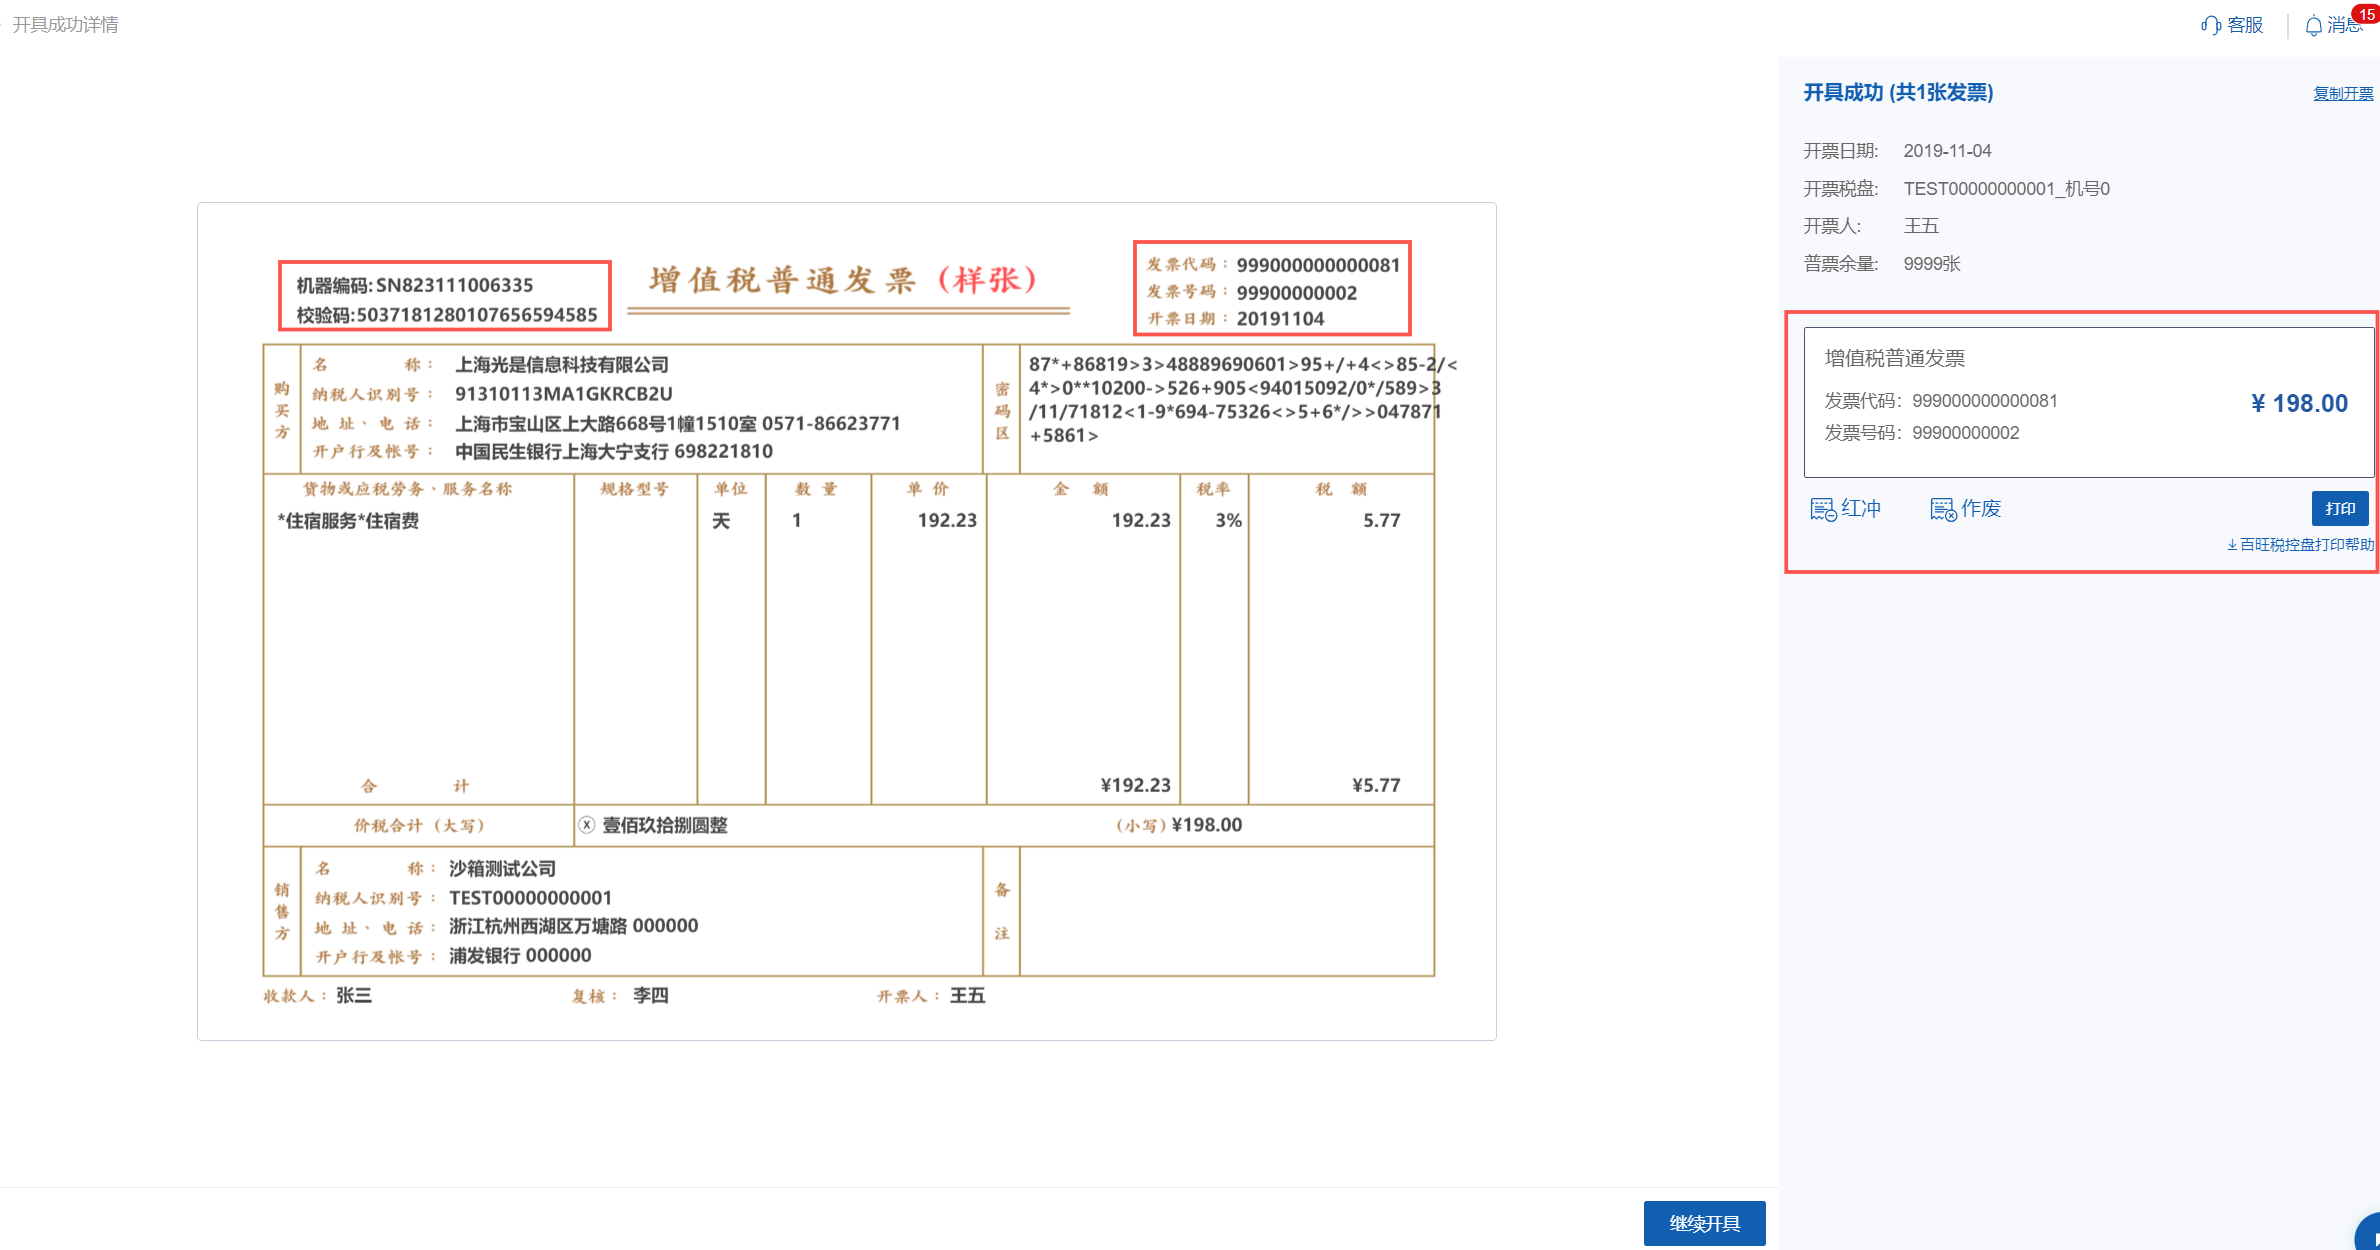Image resolution: width=2380 pixels, height=1250 pixels.
Task: Click tax disk value TEST00000000001_机号0
Action: 2006,189
